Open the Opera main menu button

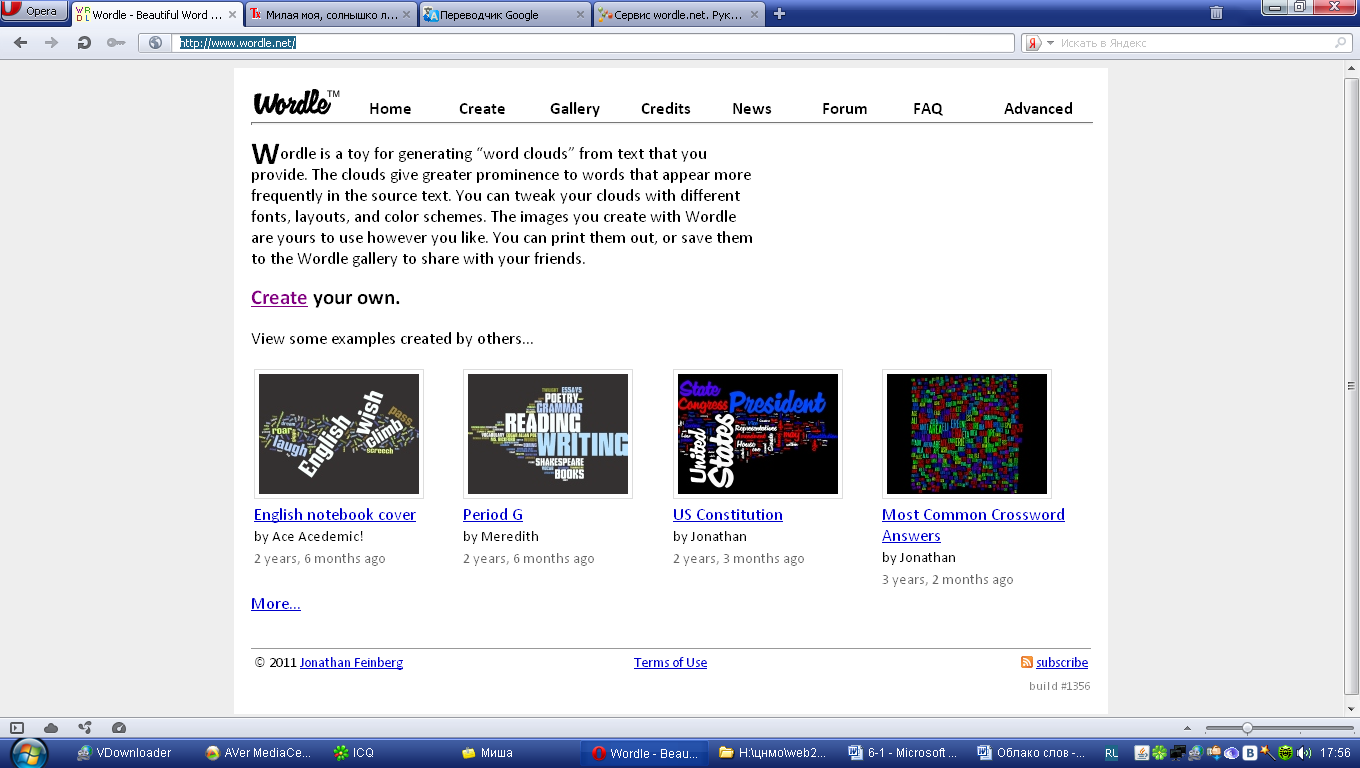tap(34, 12)
